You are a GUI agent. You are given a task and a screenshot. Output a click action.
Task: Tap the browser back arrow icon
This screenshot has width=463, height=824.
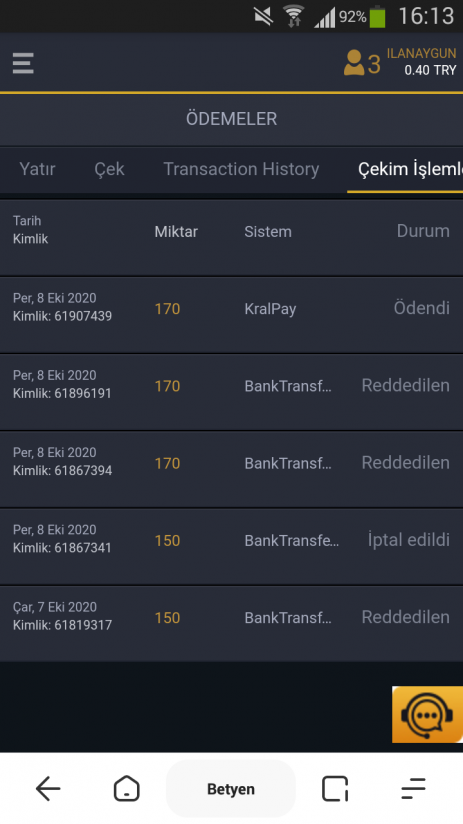pos(48,789)
